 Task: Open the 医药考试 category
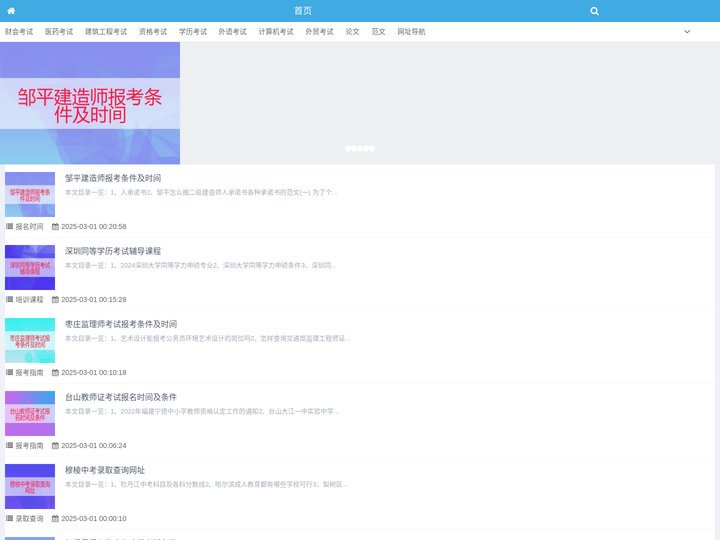coord(59,32)
